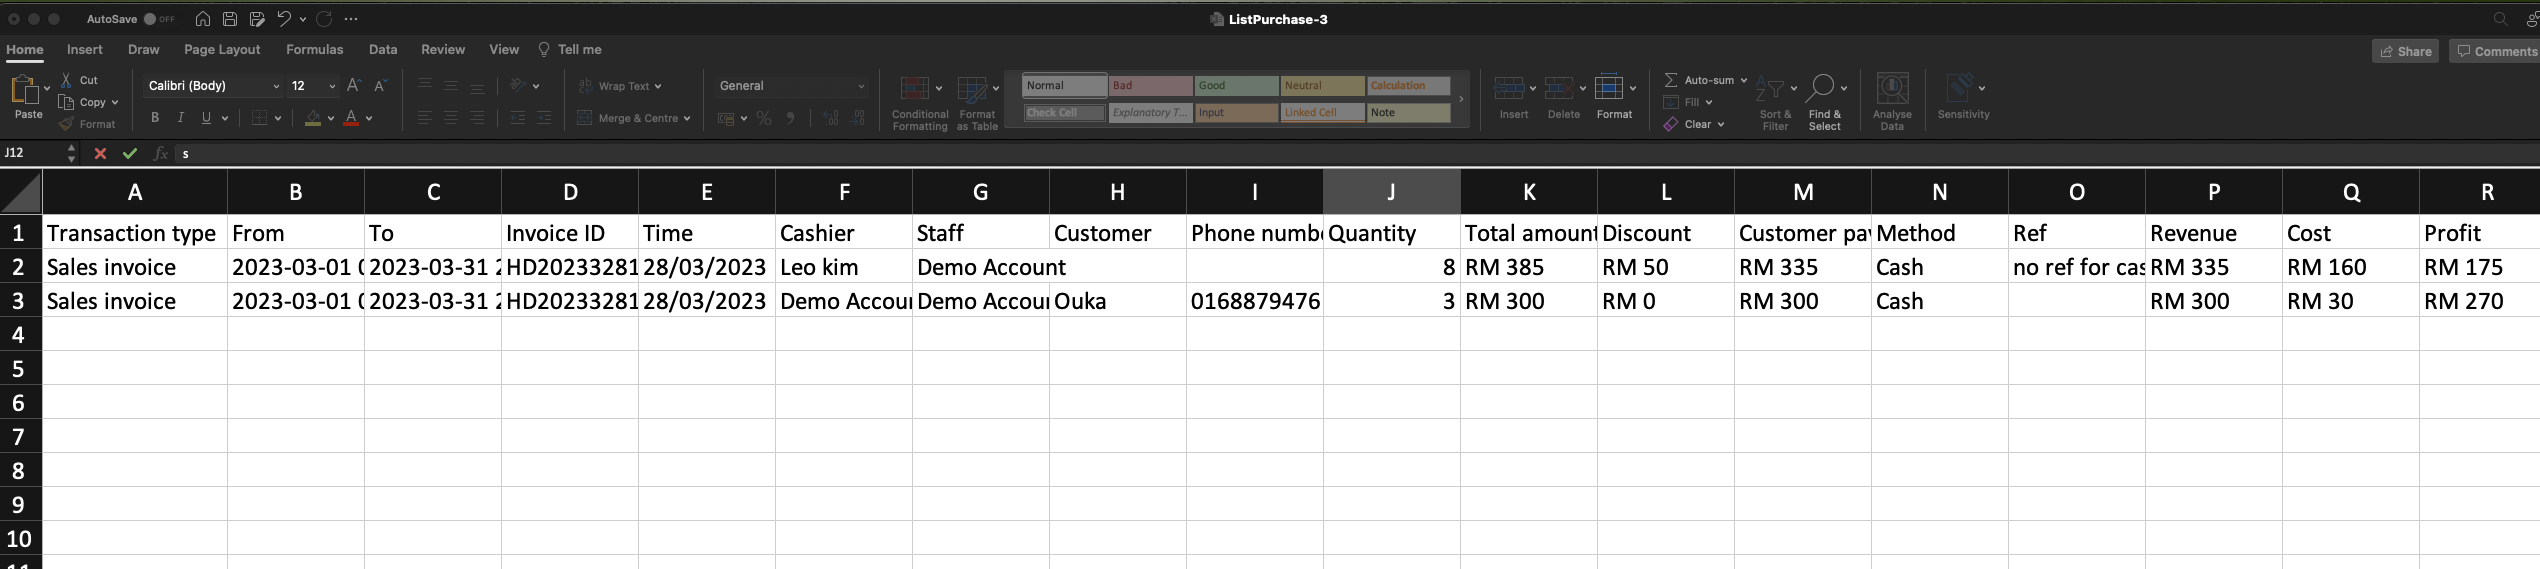Viewport: 2540px width, 569px height.
Task: Open the Comments pane button
Action: click(x=2495, y=51)
